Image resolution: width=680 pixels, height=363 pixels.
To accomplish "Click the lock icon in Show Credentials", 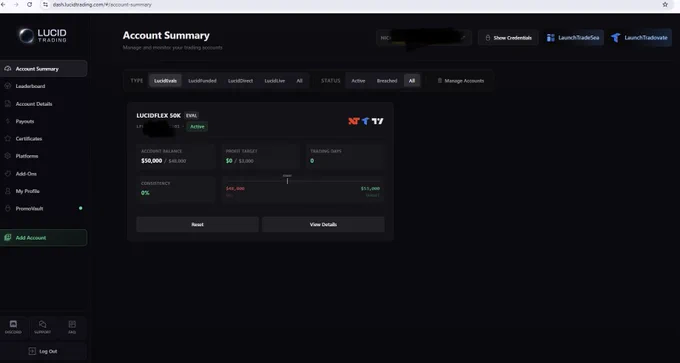I will [x=487, y=38].
